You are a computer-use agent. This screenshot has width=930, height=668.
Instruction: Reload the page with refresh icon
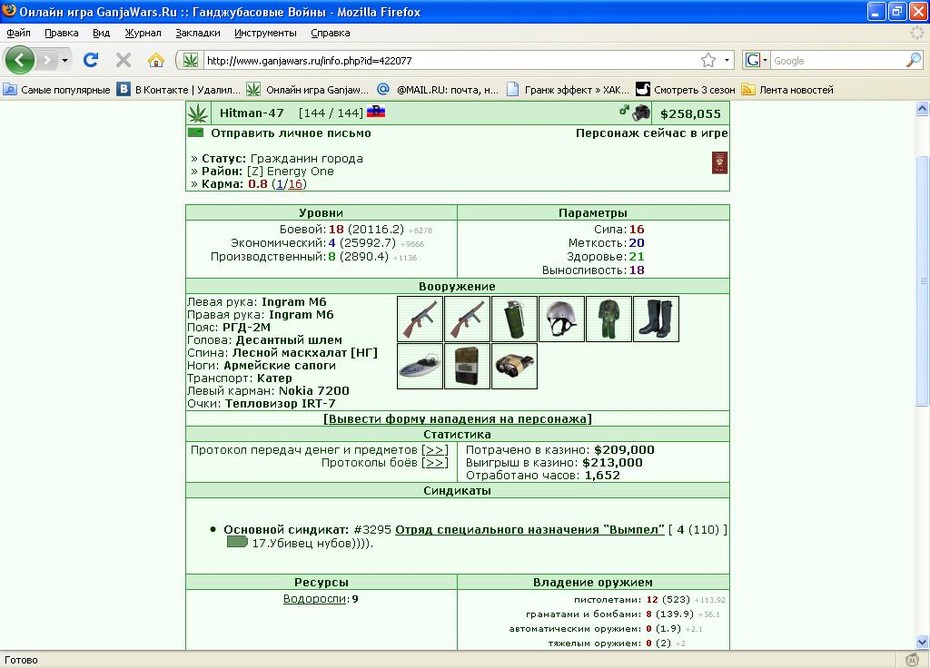[91, 60]
